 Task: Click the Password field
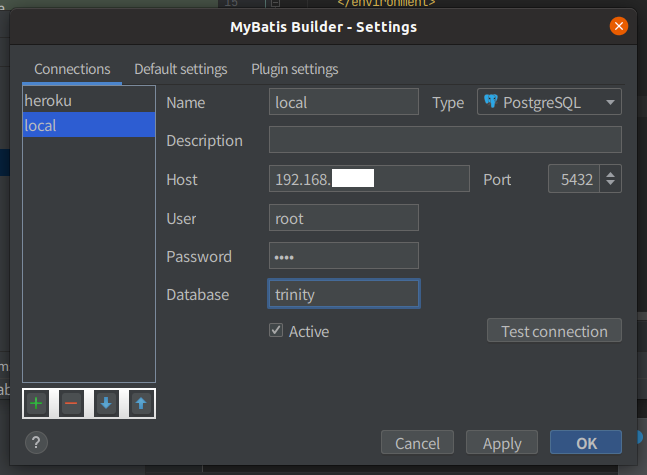pyautogui.click(x=344, y=256)
